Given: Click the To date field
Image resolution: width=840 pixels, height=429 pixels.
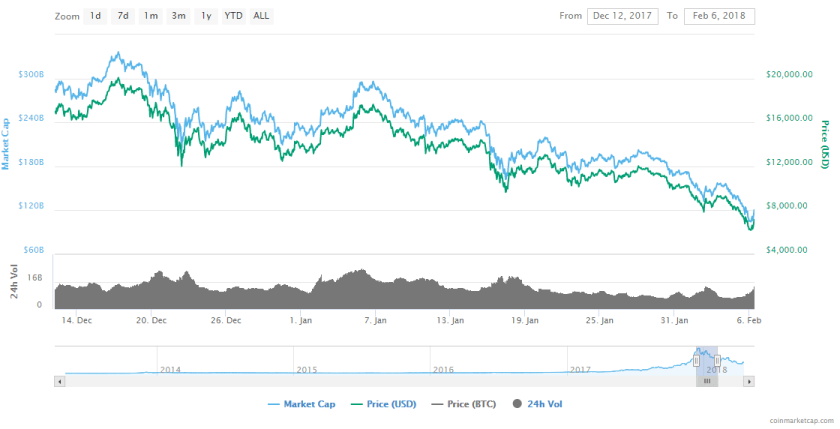Looking at the screenshot, I should tap(719, 16).
